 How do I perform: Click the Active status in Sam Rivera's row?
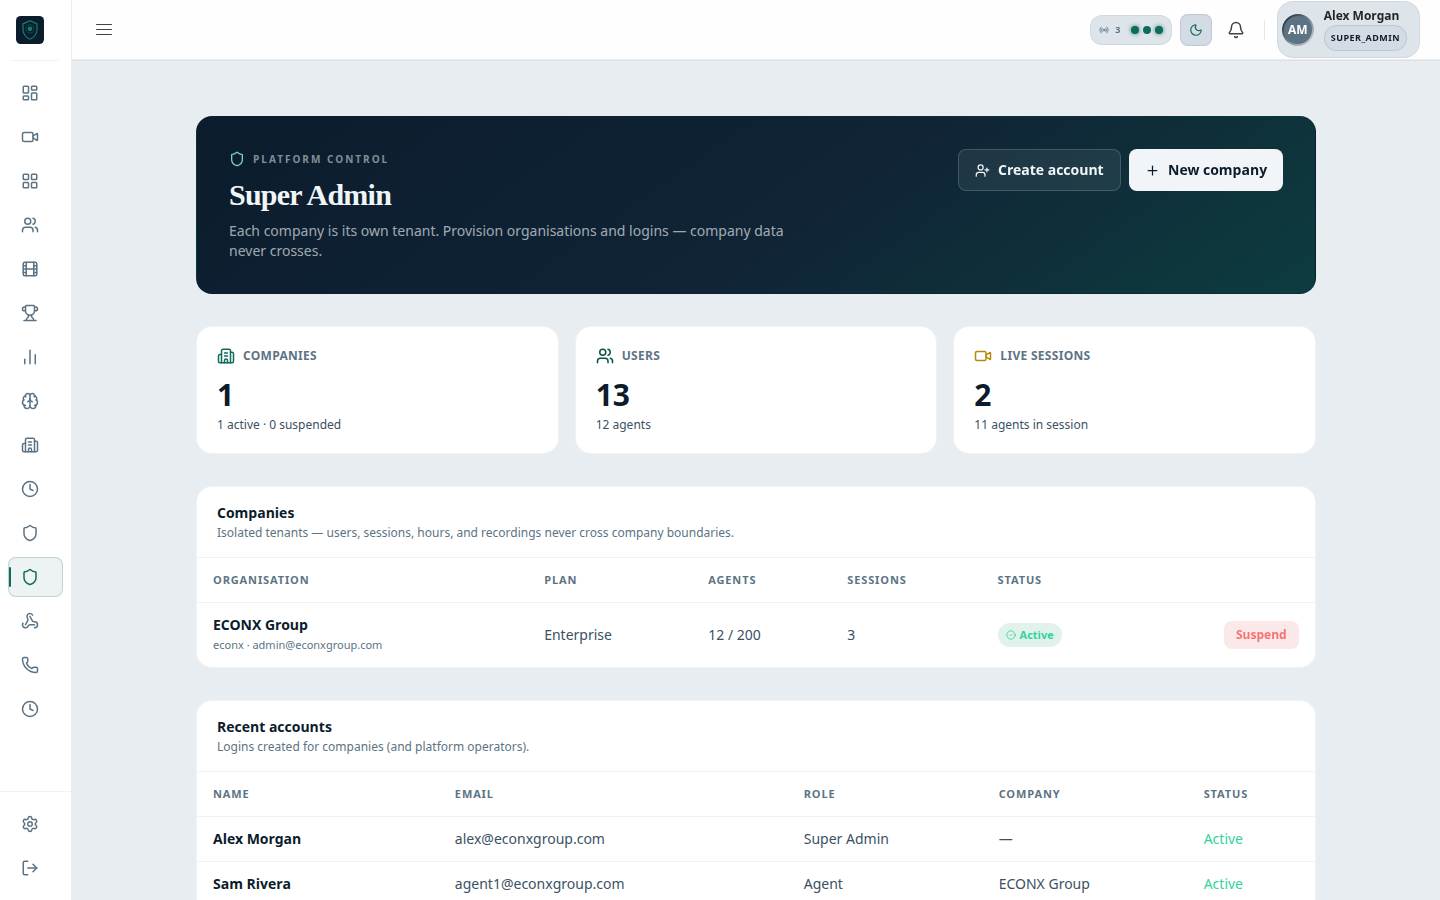[1223, 884]
